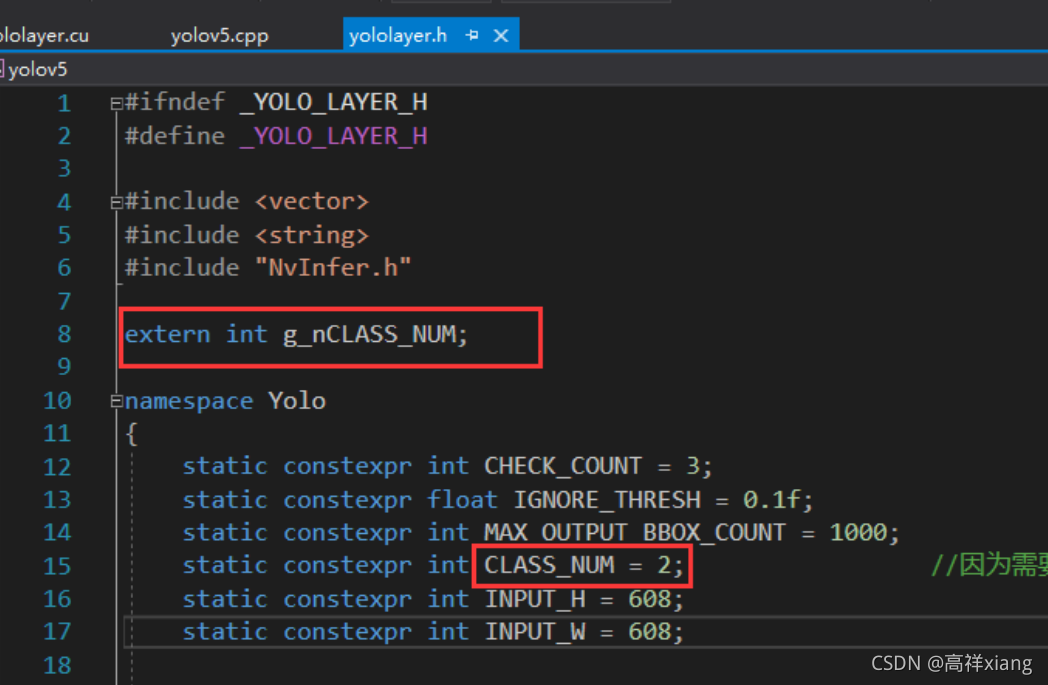Image resolution: width=1048 pixels, height=685 pixels.
Task: Switch to the yolov5.cpp tab
Action: tap(219, 35)
